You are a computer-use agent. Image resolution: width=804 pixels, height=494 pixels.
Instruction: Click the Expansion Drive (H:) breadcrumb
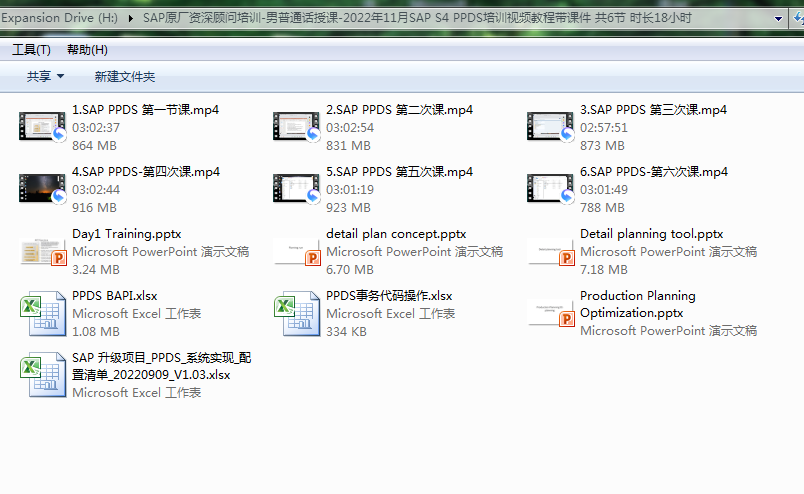[60, 18]
